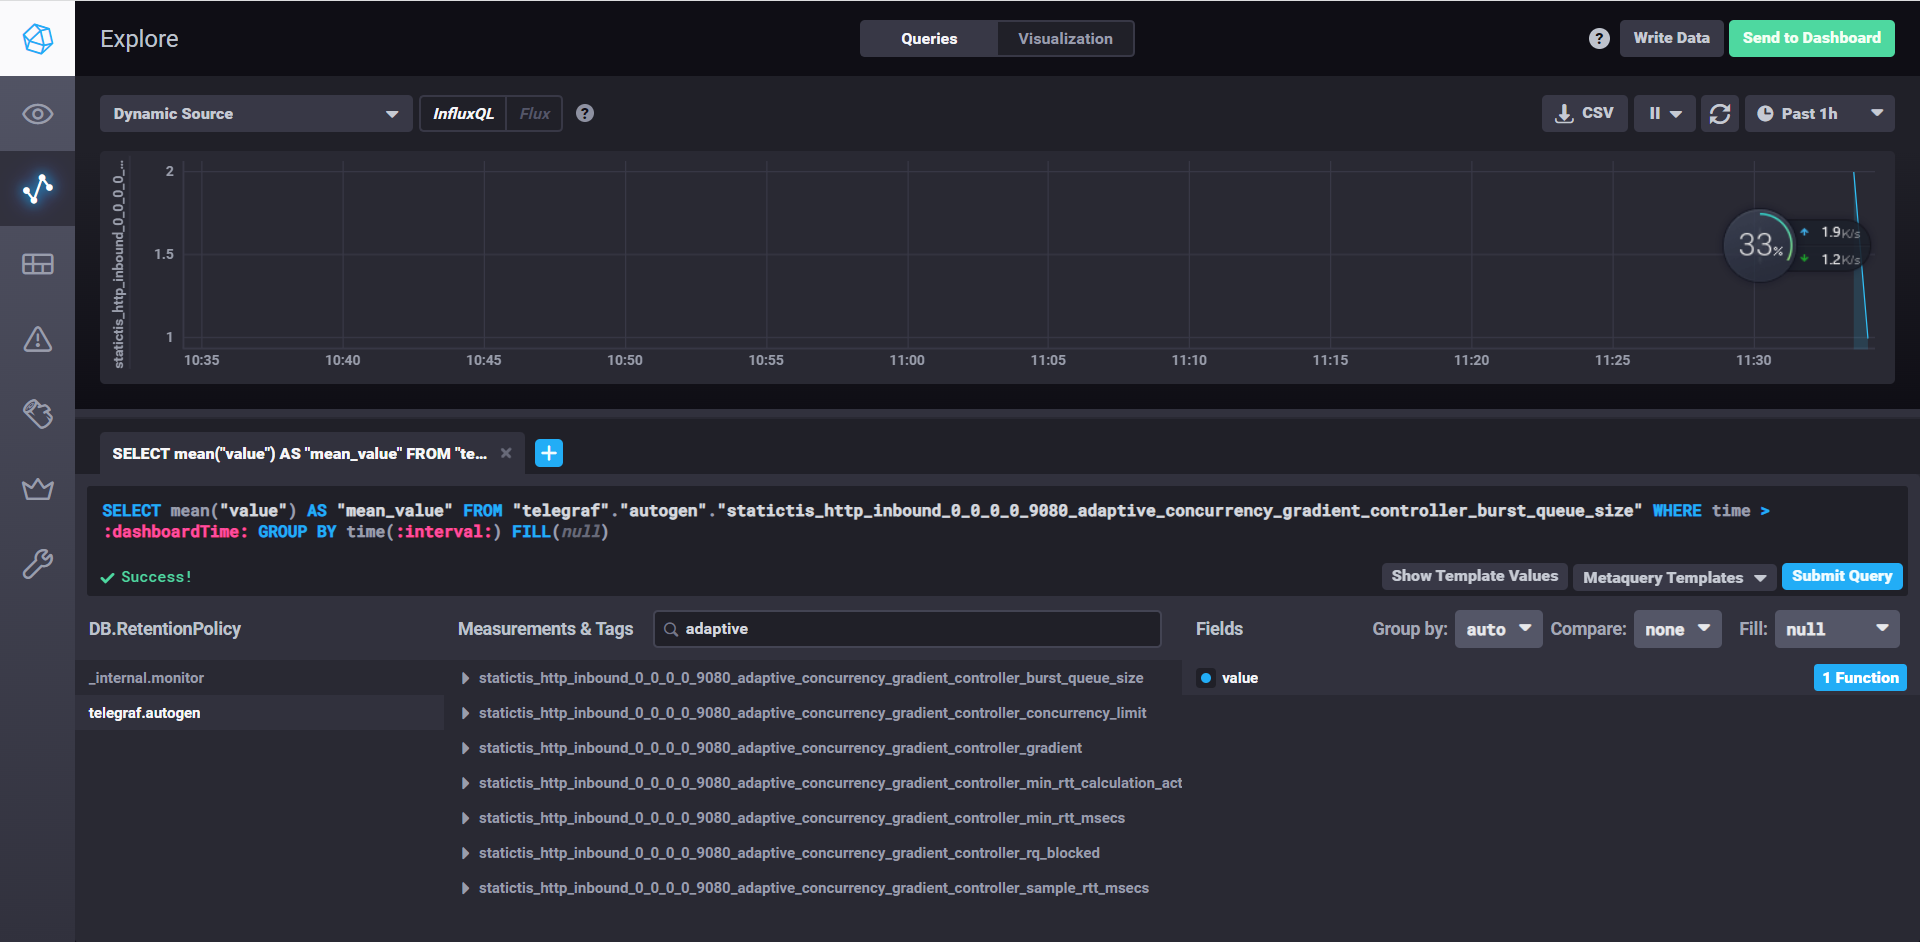Select InfluxQL query language
The image size is (1920, 942).
pos(463,114)
